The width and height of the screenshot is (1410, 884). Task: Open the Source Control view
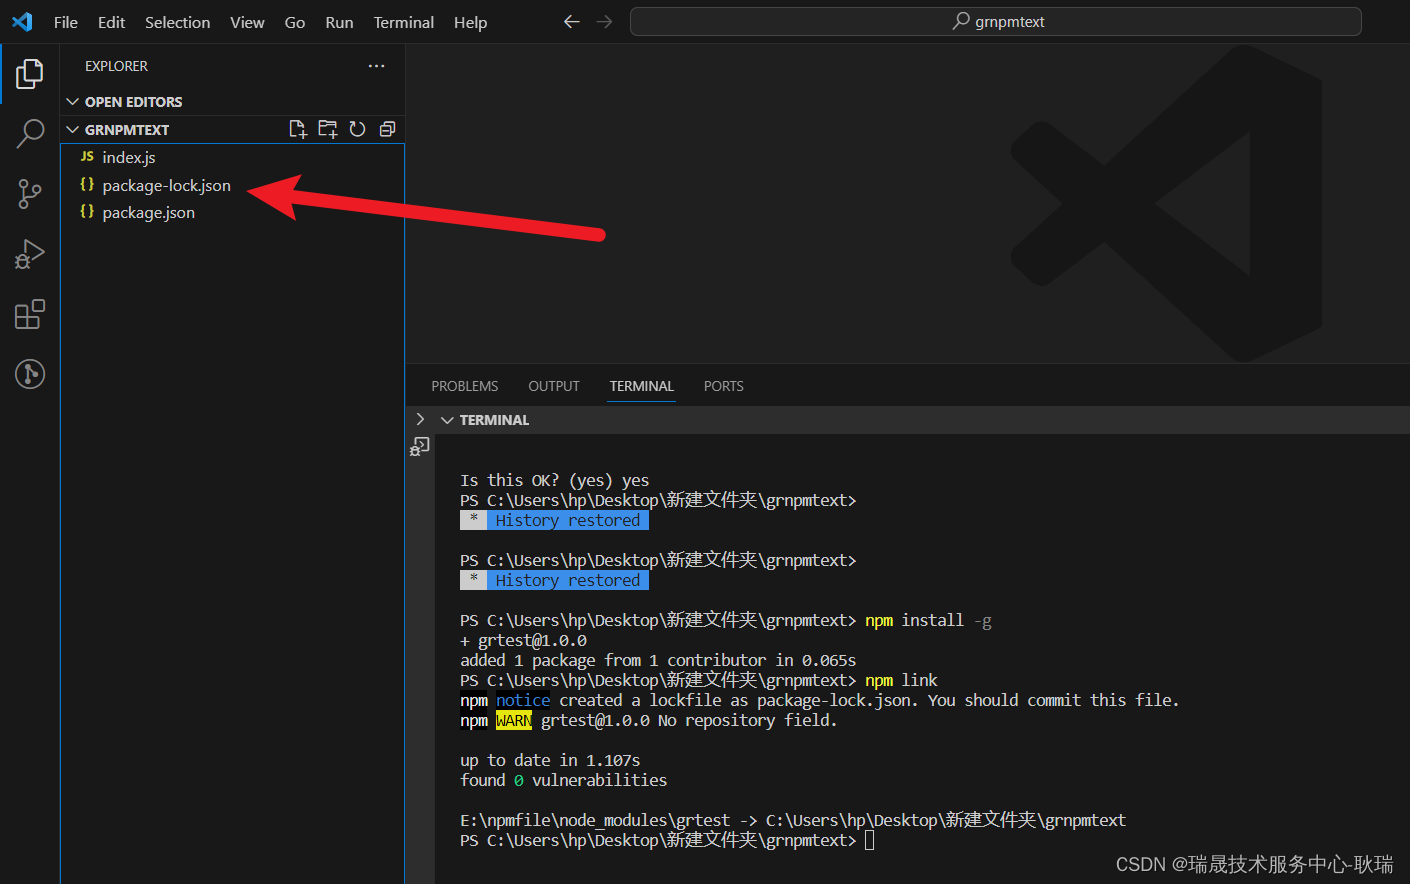[x=30, y=193]
